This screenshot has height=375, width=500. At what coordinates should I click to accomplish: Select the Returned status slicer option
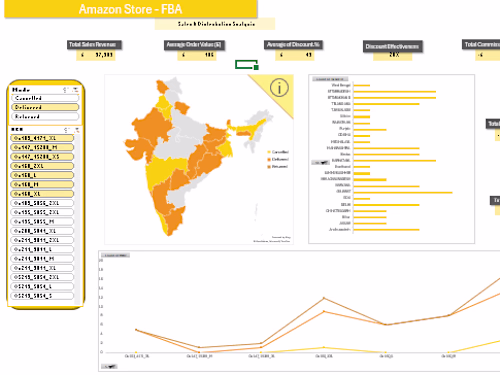pyautogui.click(x=45, y=117)
